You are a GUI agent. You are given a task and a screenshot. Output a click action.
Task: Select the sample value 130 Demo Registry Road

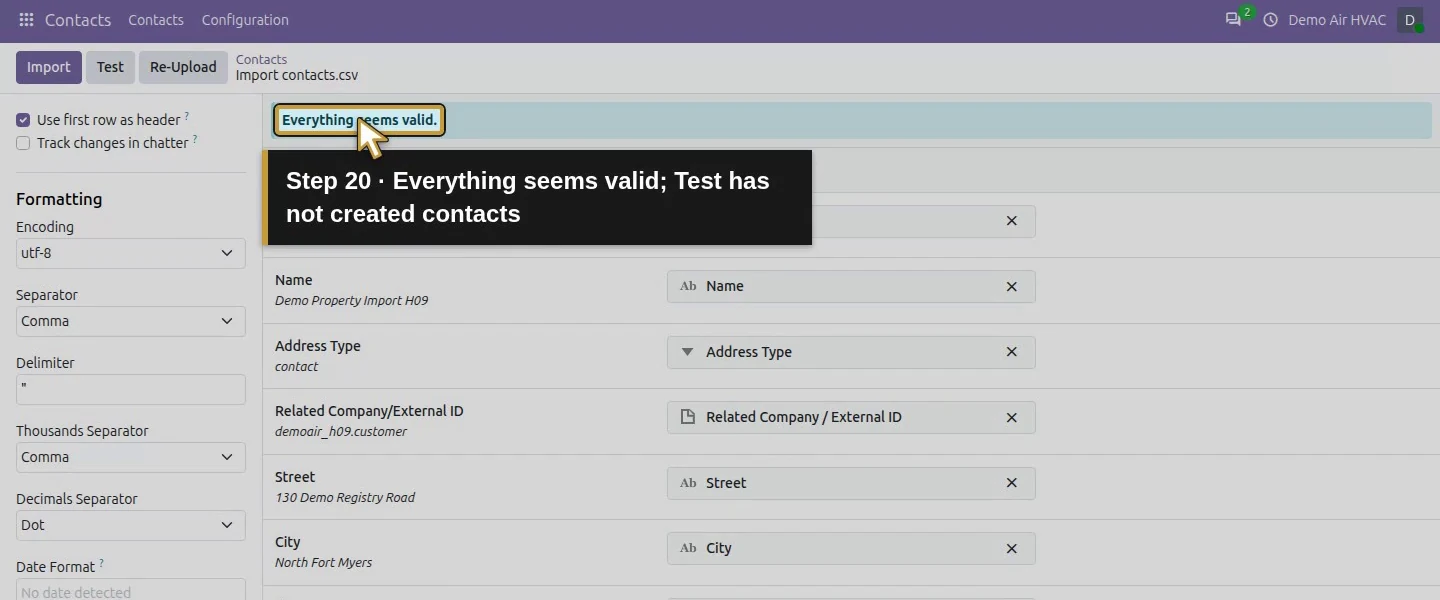[345, 498]
